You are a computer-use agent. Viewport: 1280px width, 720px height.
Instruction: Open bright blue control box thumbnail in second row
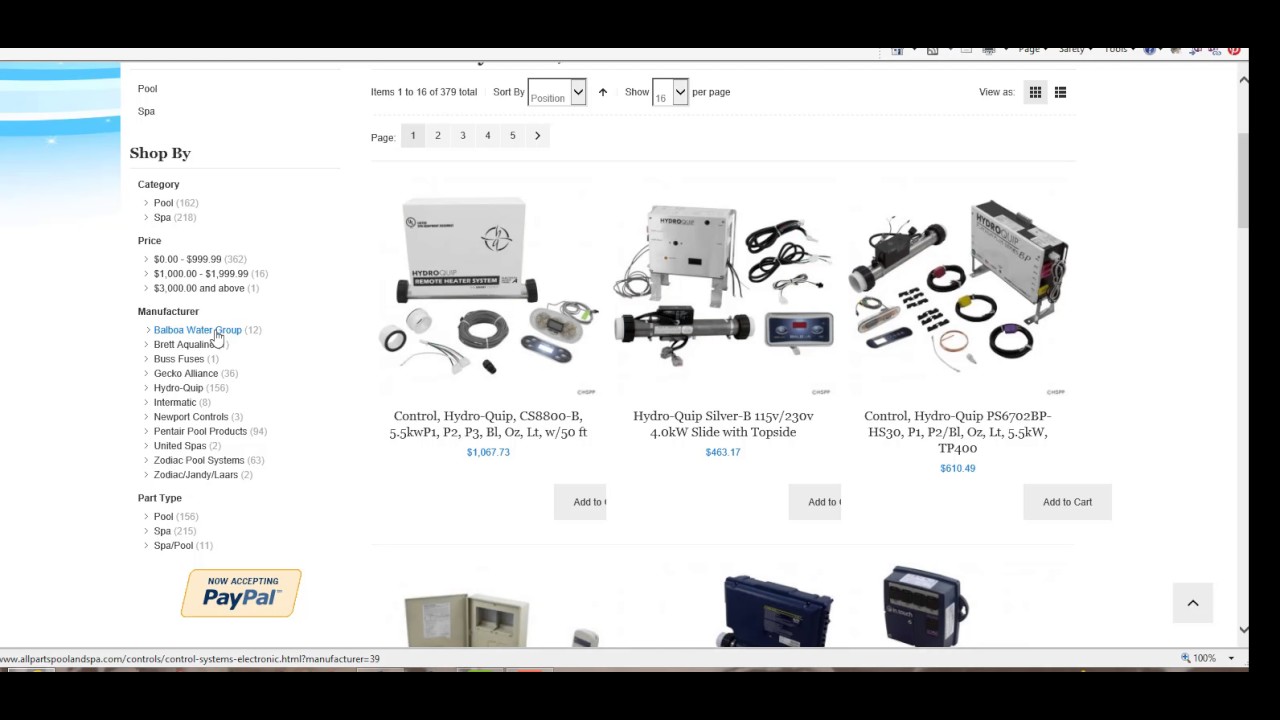[778, 610]
